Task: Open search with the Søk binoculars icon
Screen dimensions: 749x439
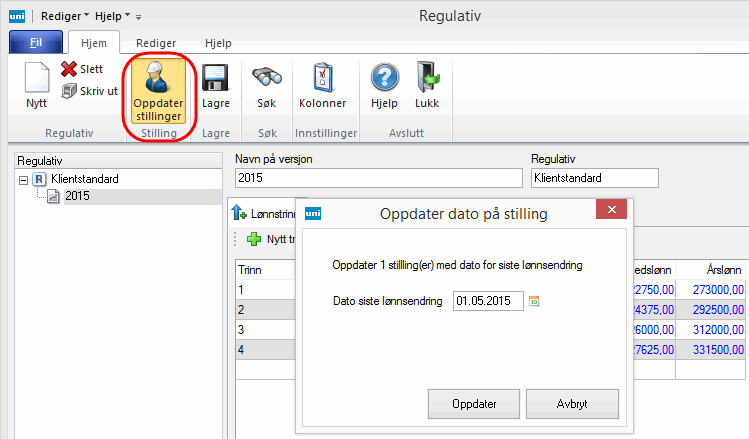Action: click(264, 78)
